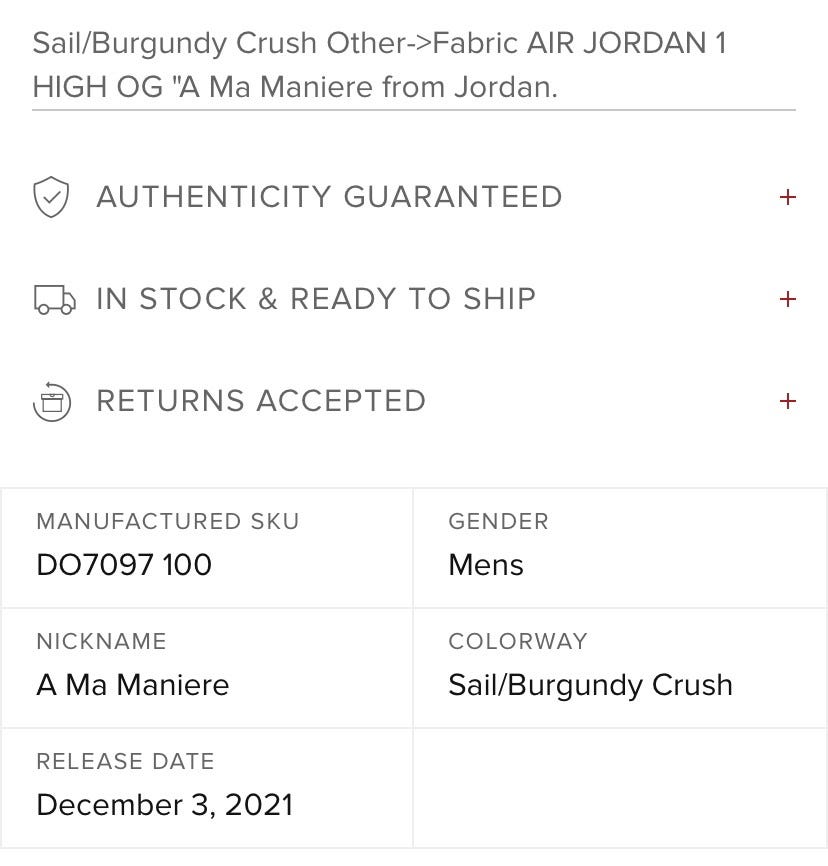Click the colorway value Sail/Burgundy Crush
828x866 pixels.
click(x=590, y=686)
